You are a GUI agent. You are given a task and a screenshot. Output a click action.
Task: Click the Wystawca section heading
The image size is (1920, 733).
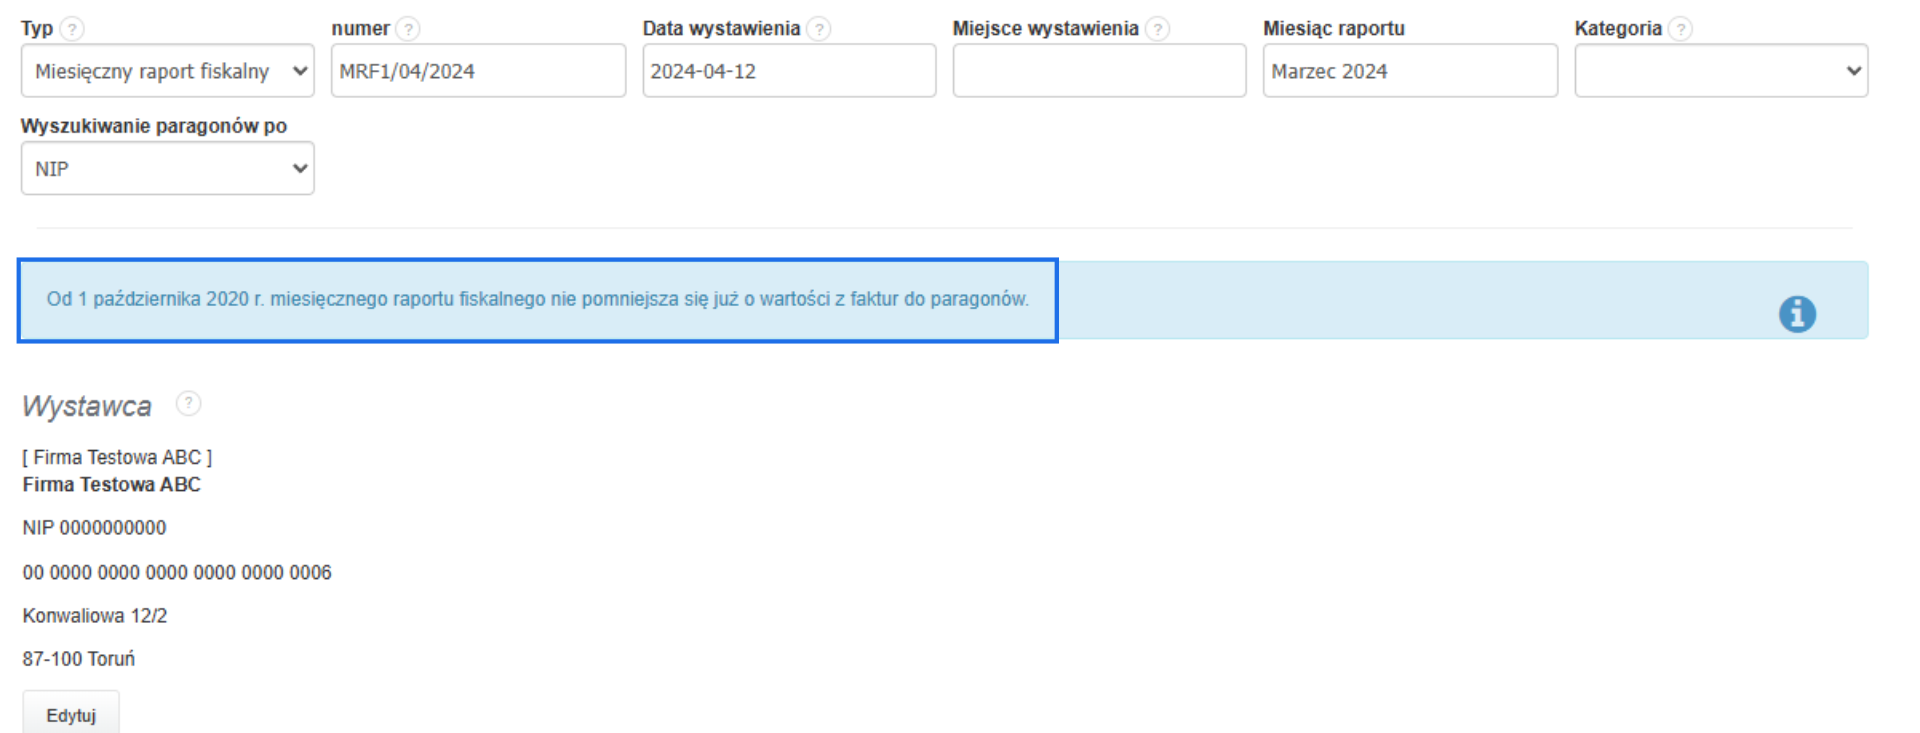pyautogui.click(x=87, y=406)
